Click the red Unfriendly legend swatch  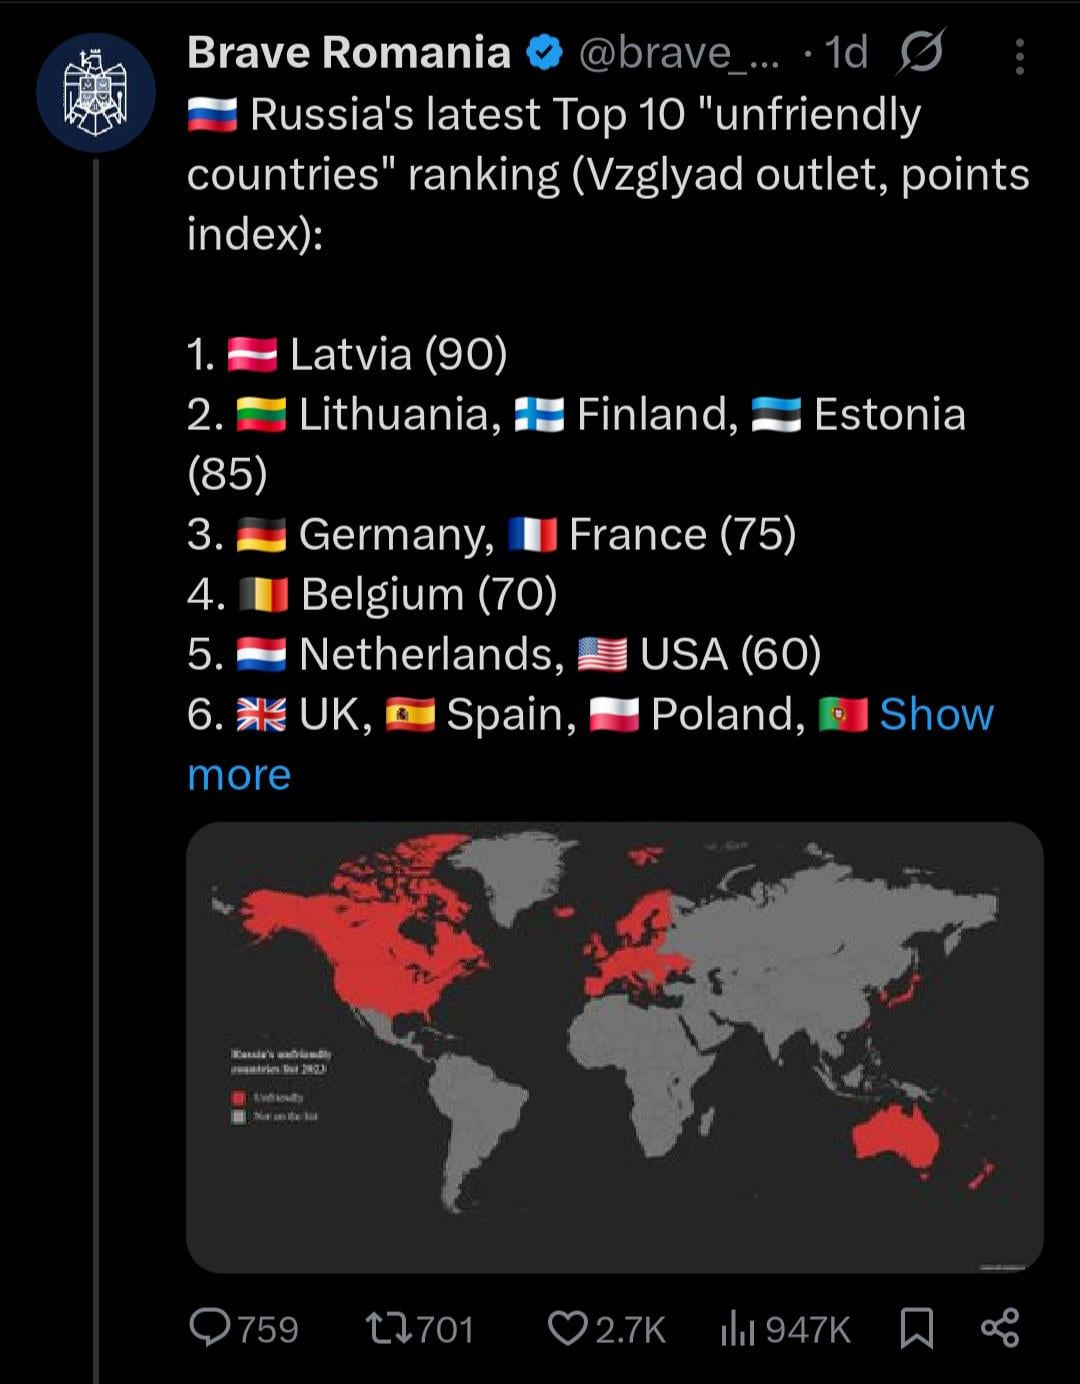coord(239,1097)
